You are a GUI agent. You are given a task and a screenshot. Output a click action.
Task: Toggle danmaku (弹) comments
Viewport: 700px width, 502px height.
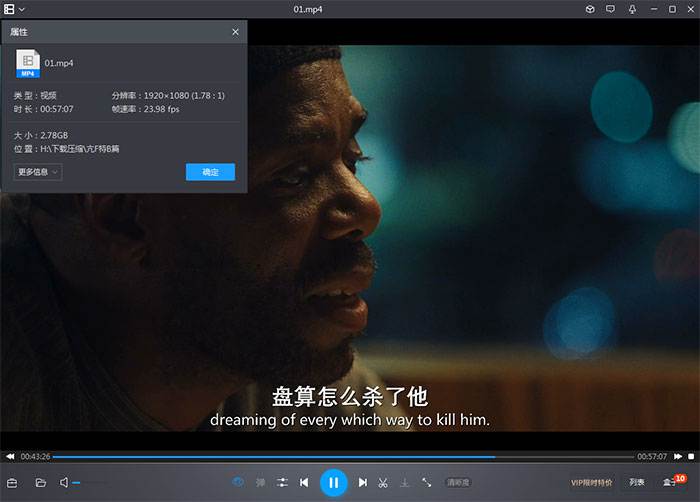pos(261,482)
